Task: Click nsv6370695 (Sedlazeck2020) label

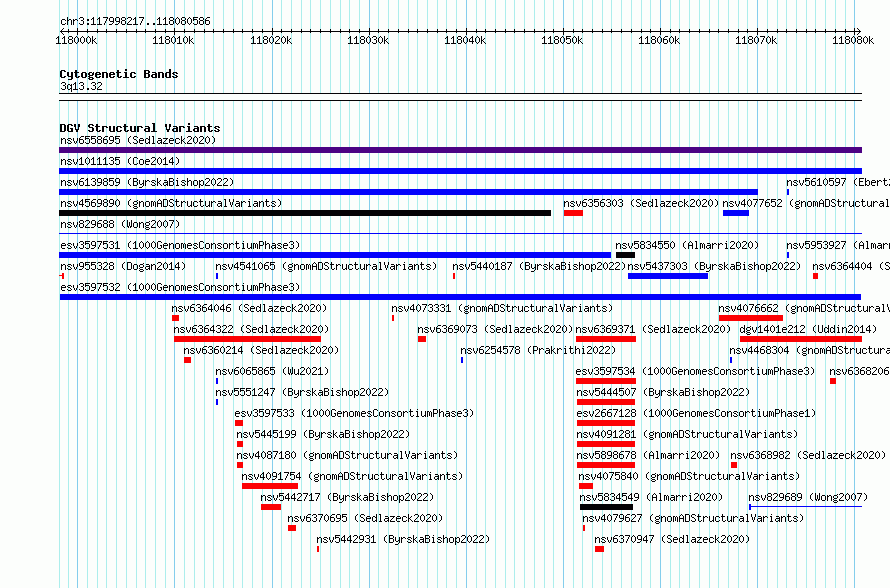Action: (x=365, y=518)
